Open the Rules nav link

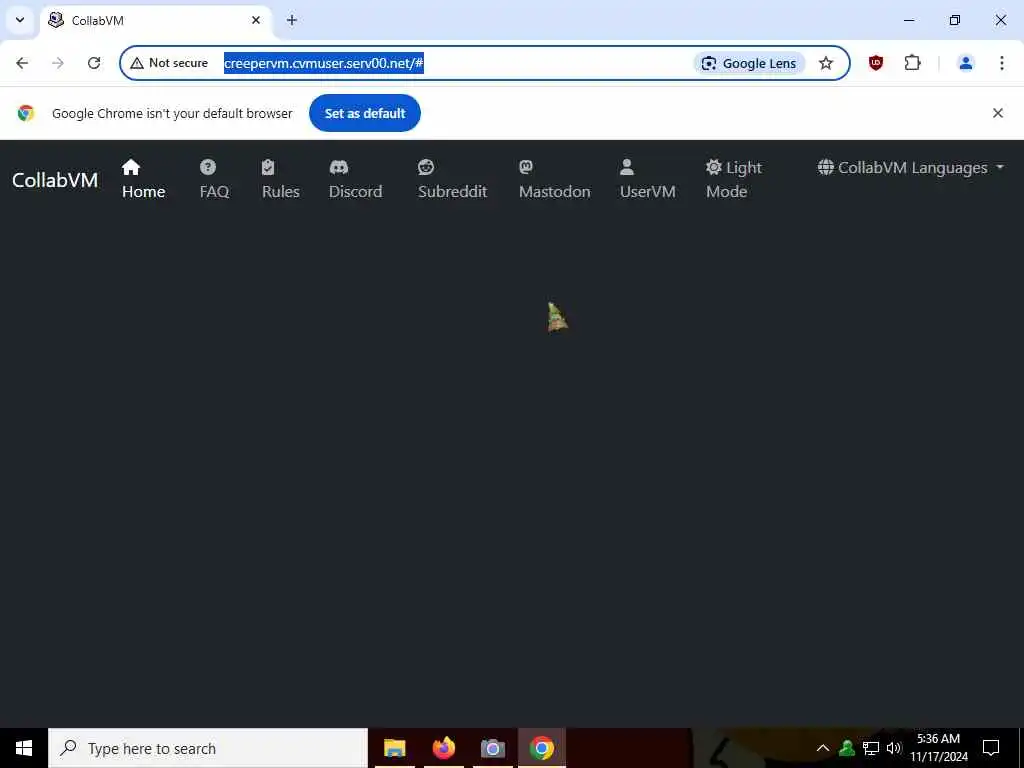[x=281, y=179]
